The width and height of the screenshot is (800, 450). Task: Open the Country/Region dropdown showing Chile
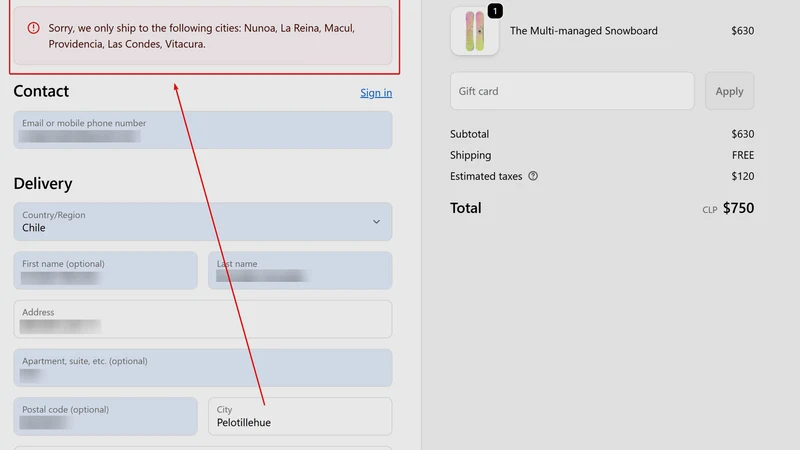click(x=203, y=222)
